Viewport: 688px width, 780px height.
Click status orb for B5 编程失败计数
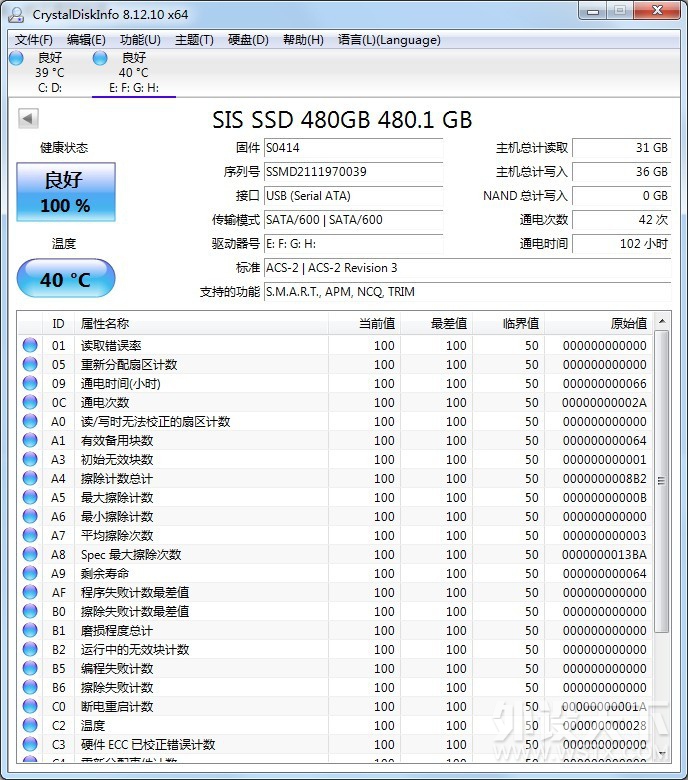pyautogui.click(x=30, y=668)
